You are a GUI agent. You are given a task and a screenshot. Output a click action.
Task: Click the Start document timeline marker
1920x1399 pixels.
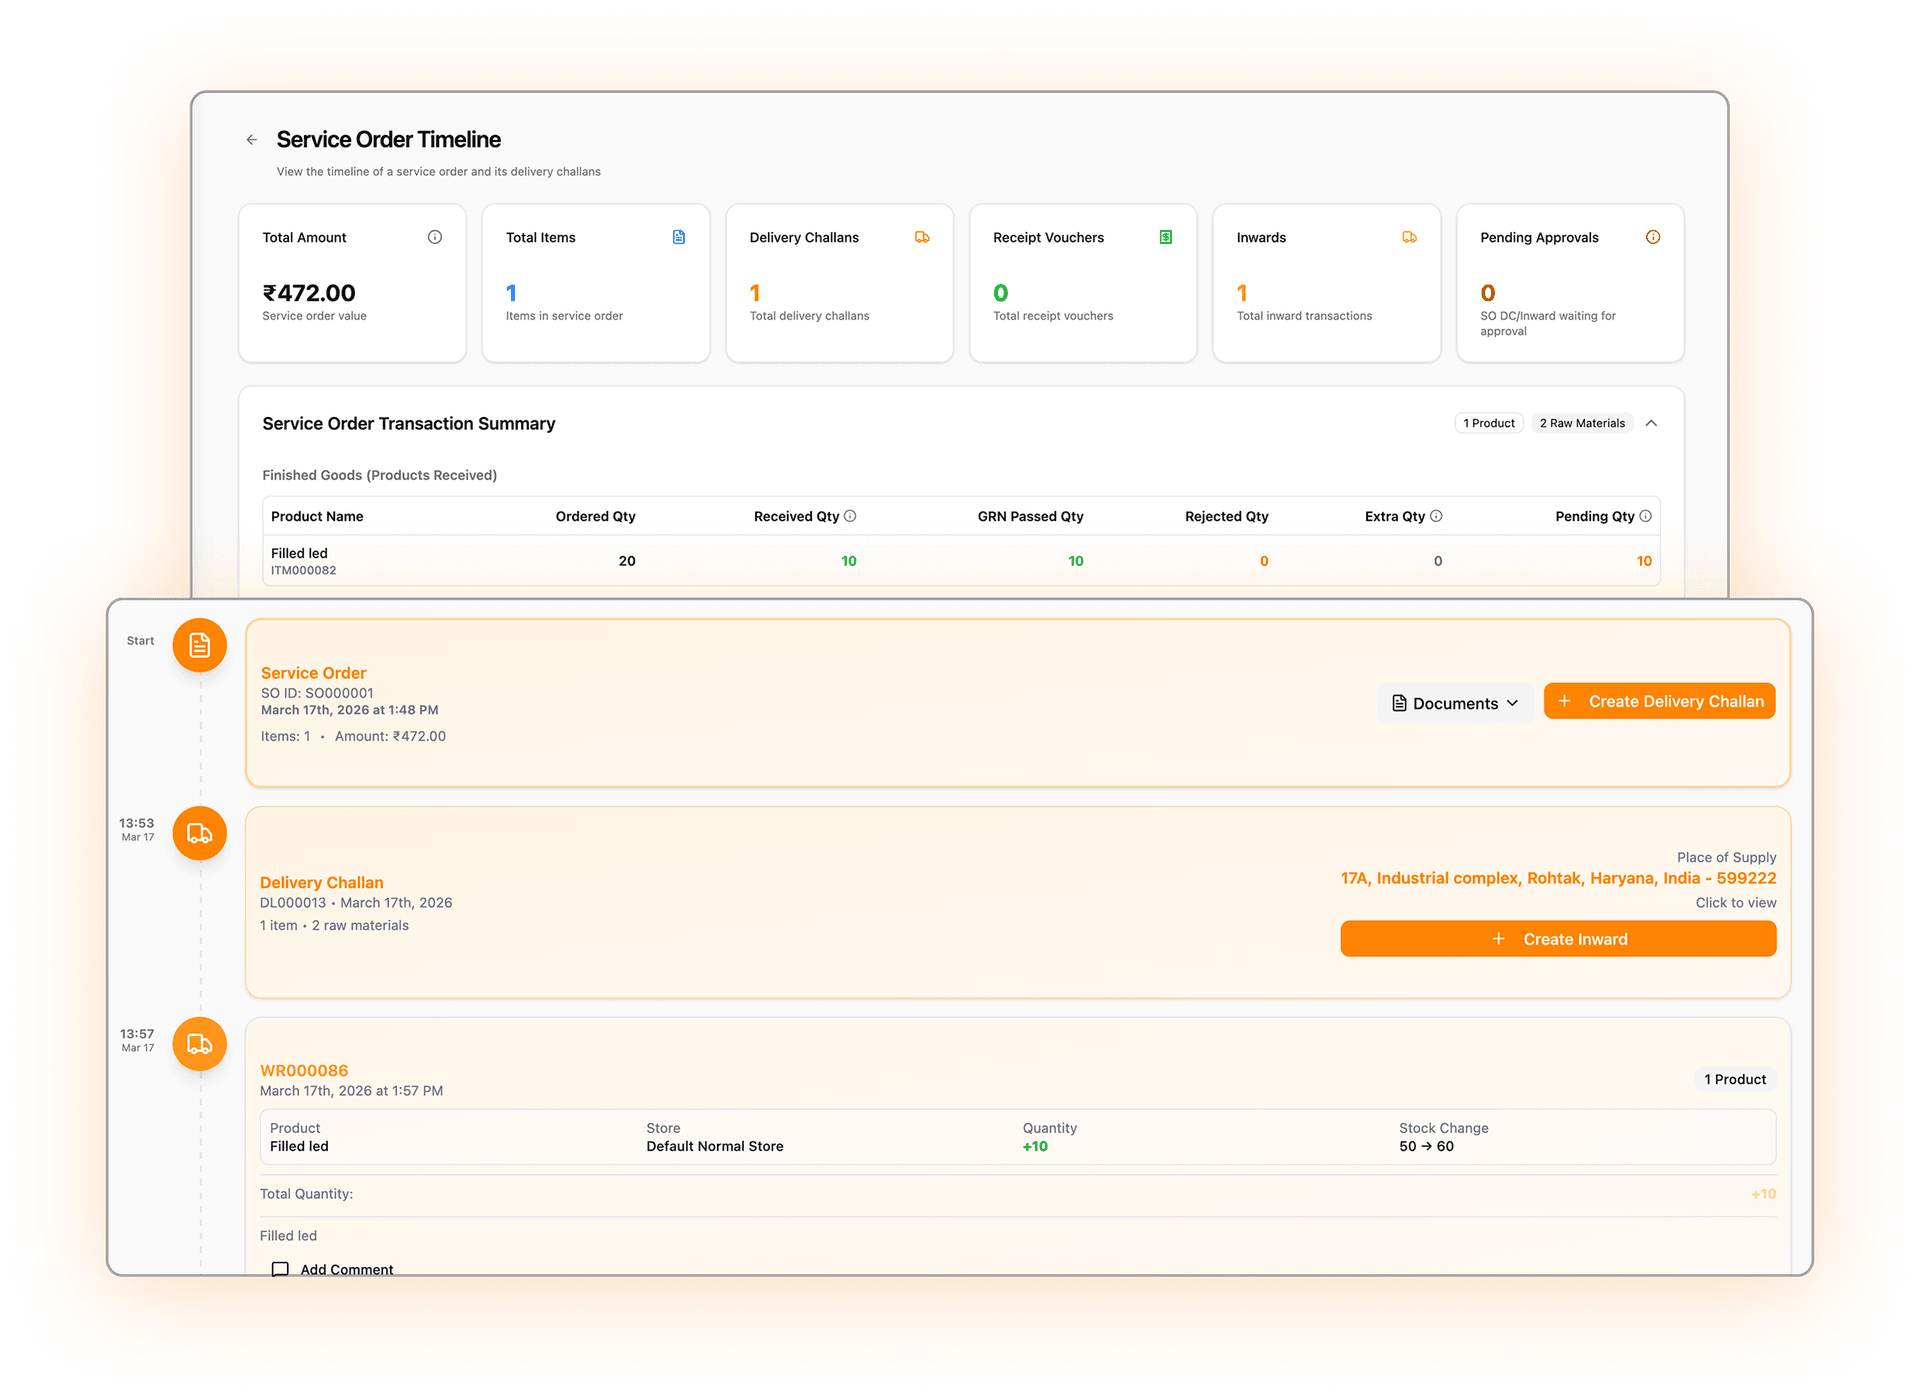[x=200, y=645]
